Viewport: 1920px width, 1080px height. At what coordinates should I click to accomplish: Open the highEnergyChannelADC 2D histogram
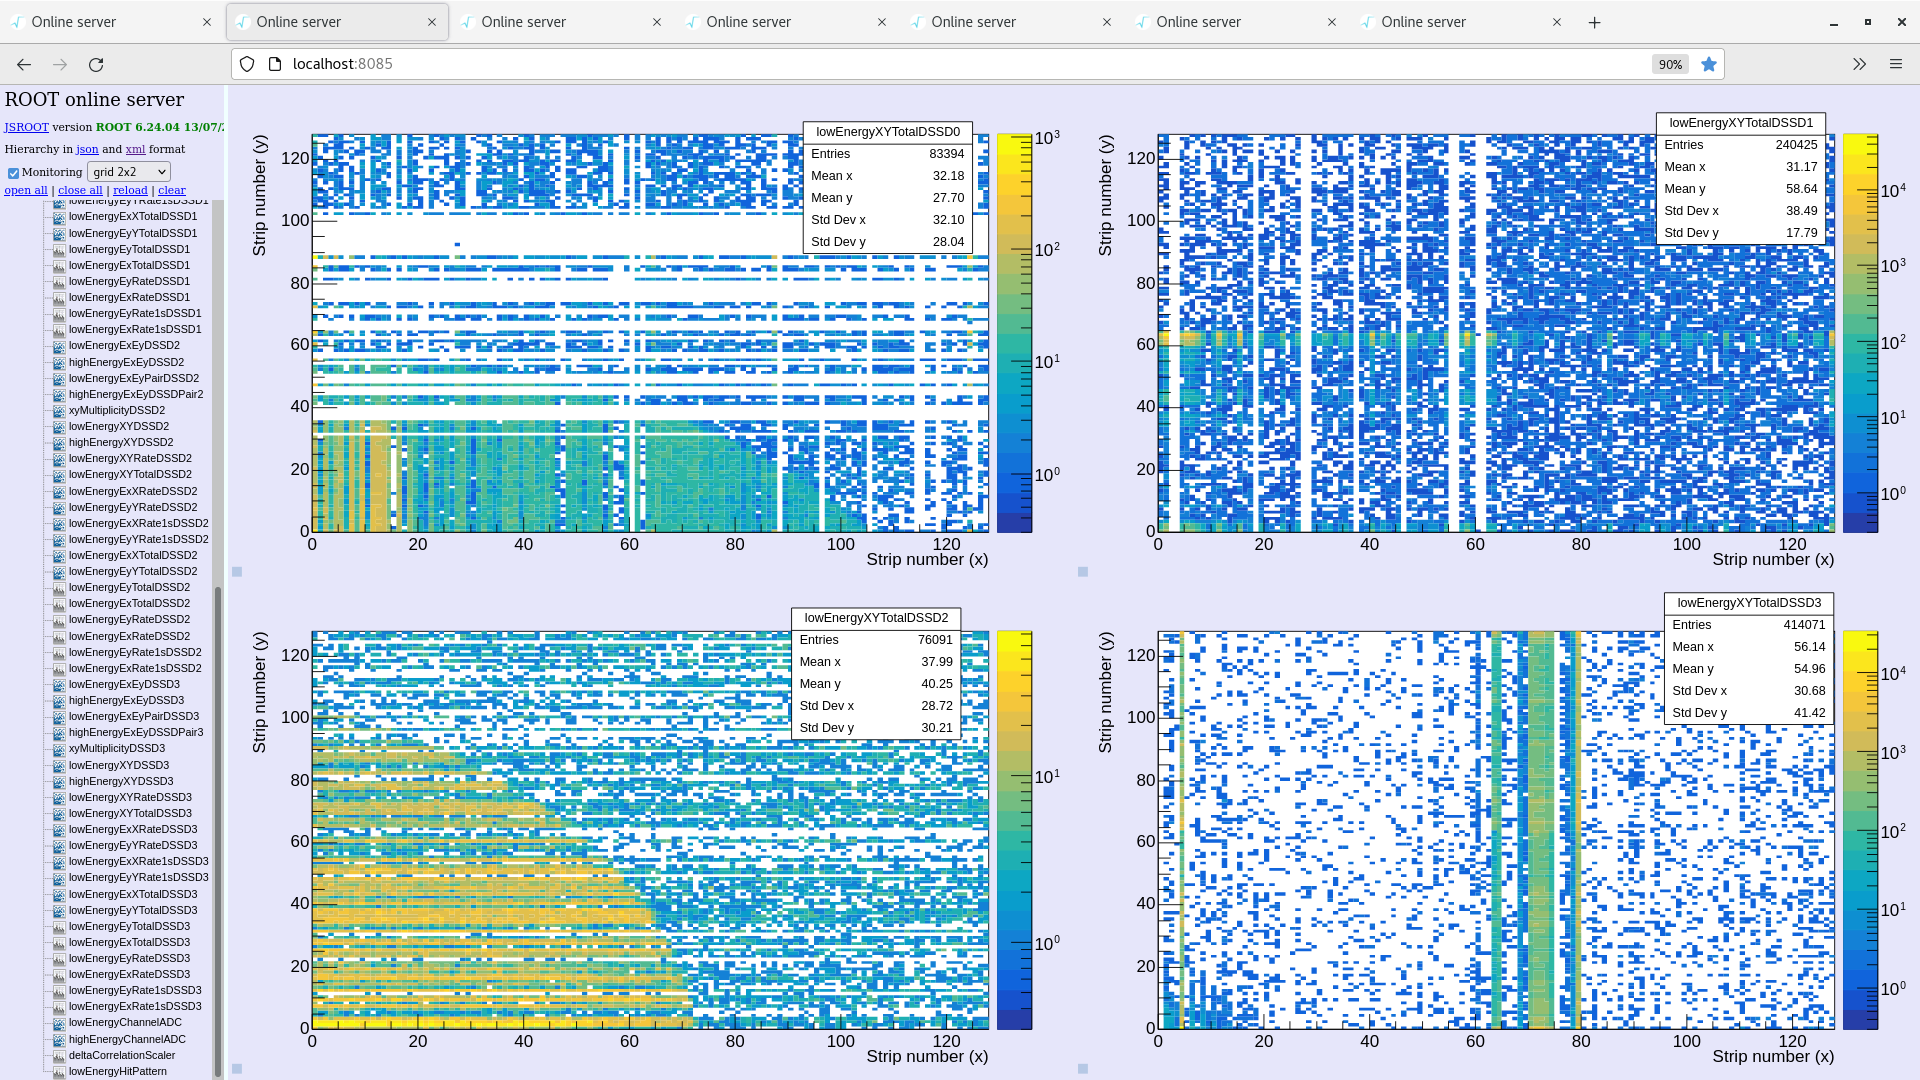[x=58, y=1039]
